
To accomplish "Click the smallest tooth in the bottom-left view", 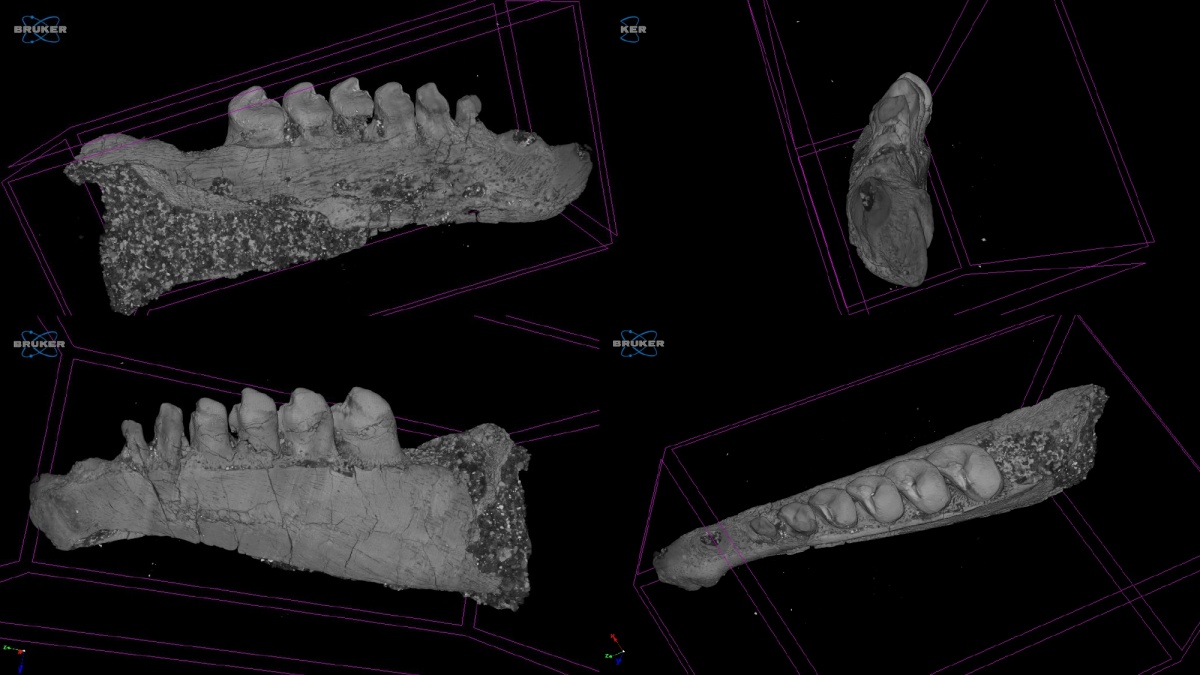I will click(135, 438).
